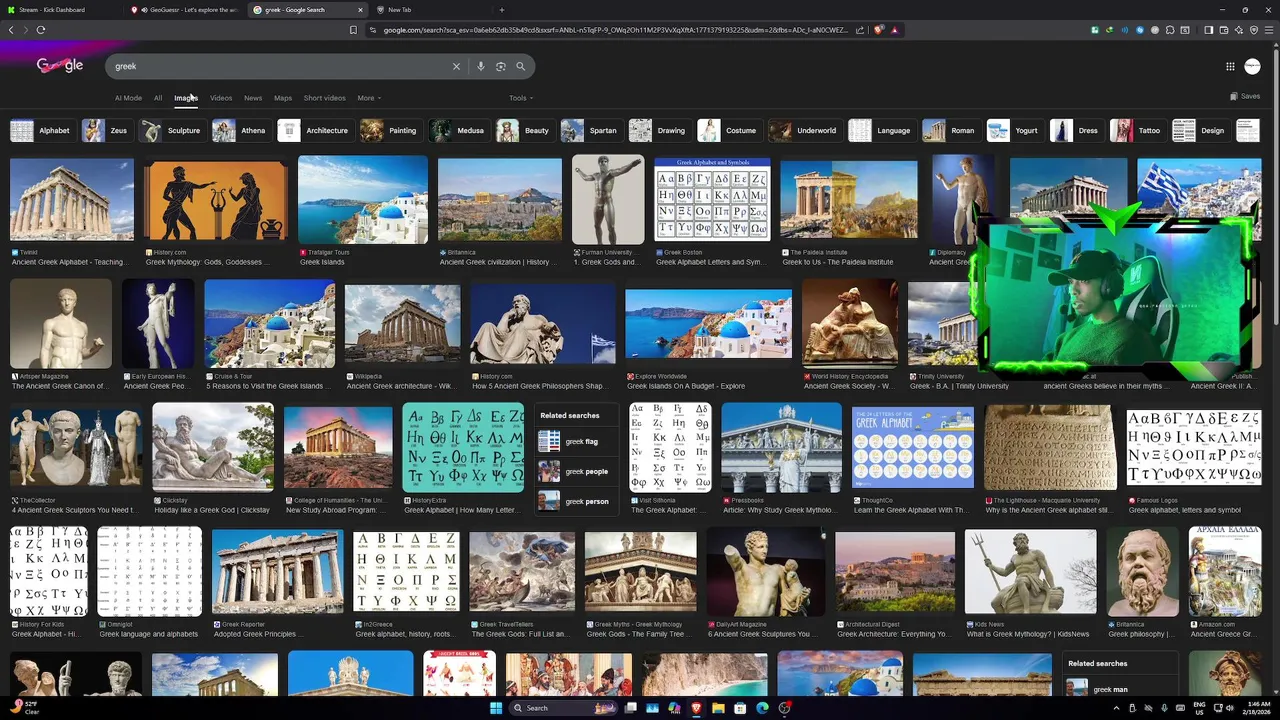Open the Kids News Poseidon statue image

(1030, 572)
